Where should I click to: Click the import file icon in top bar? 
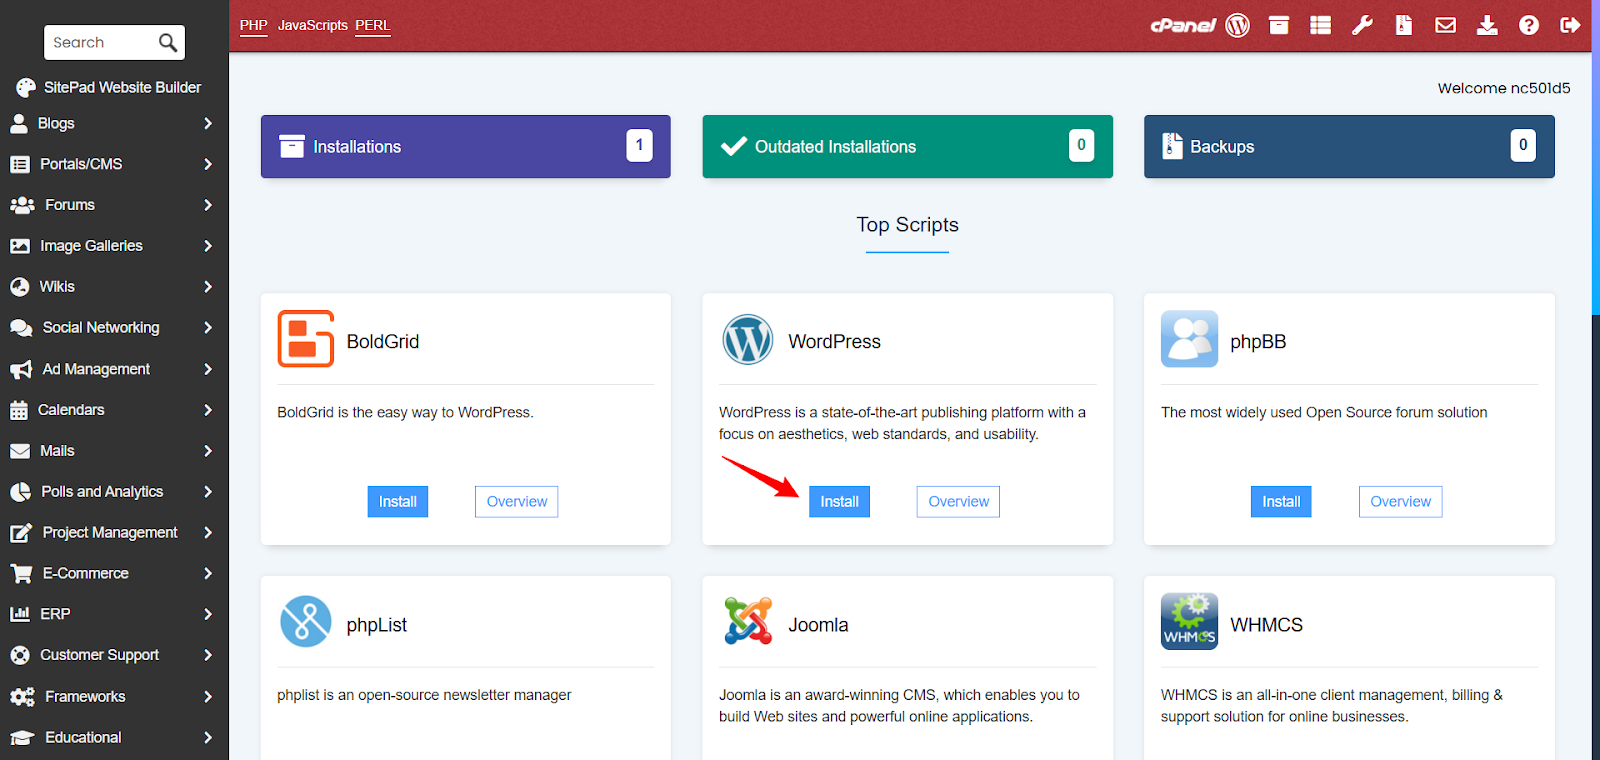(x=1404, y=25)
